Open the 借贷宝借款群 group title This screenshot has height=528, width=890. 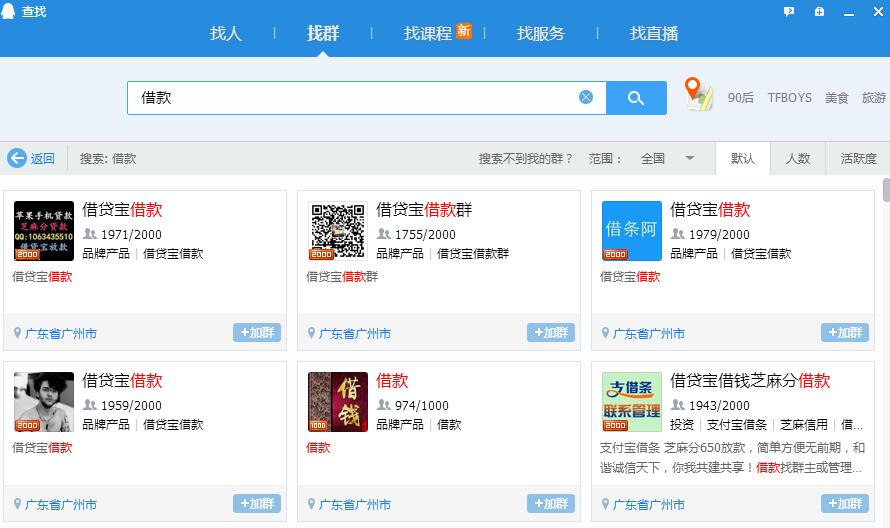pyautogui.click(x=424, y=209)
